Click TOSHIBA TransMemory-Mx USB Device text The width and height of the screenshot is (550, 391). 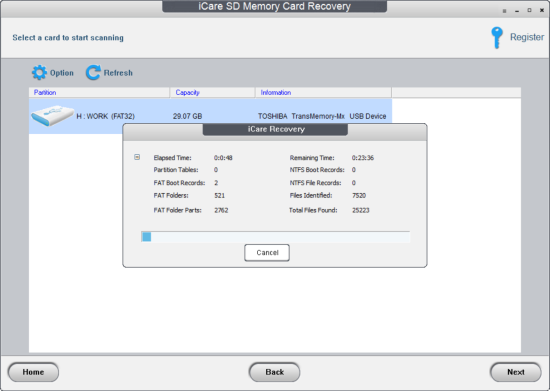[x=322, y=116]
